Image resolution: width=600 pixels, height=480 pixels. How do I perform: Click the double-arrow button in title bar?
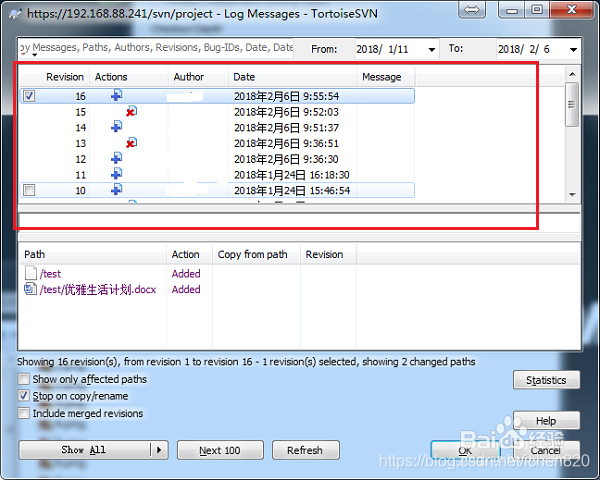472,10
